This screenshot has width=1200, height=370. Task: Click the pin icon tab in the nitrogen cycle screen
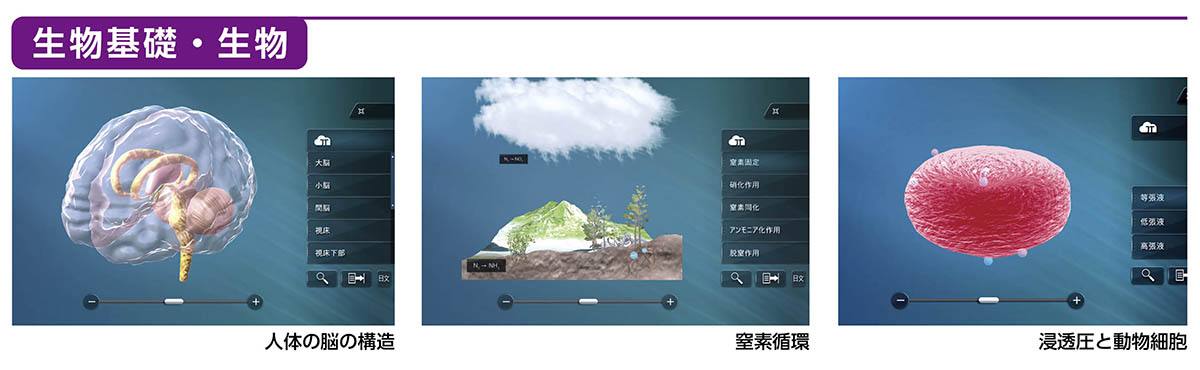click(x=786, y=112)
